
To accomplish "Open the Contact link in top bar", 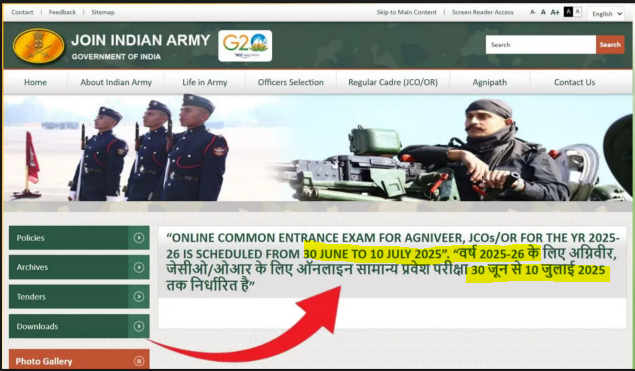I will [22, 12].
